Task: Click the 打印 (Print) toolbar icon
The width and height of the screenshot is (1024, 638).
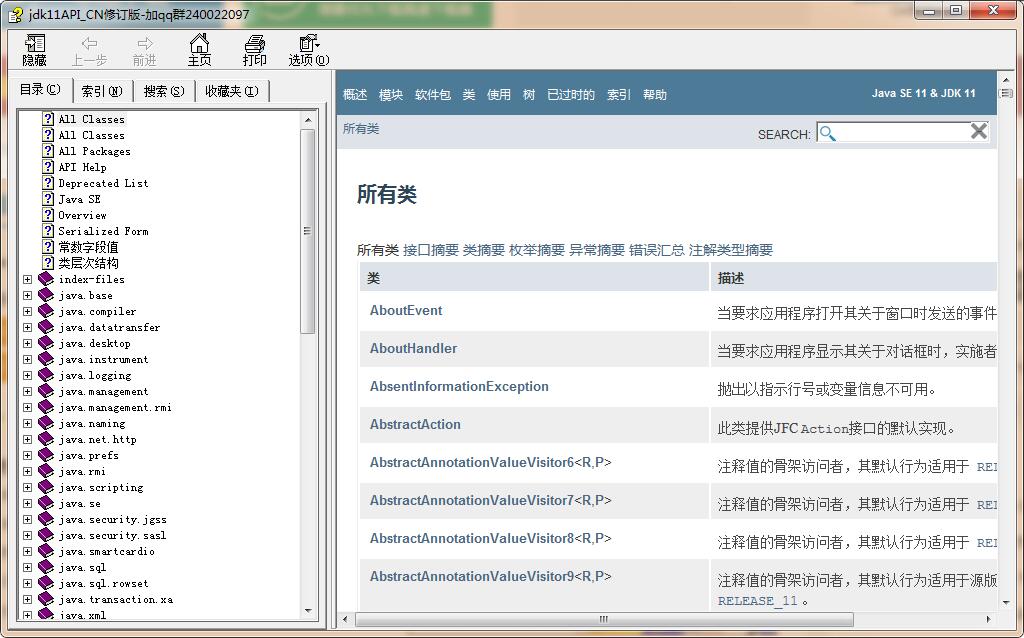Action: [x=255, y=51]
